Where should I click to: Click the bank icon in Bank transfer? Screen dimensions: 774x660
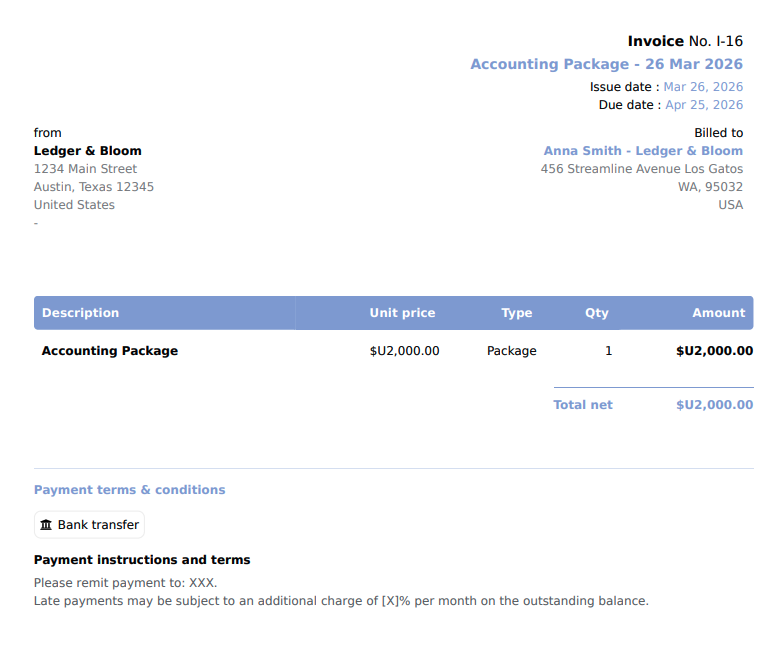click(x=46, y=524)
